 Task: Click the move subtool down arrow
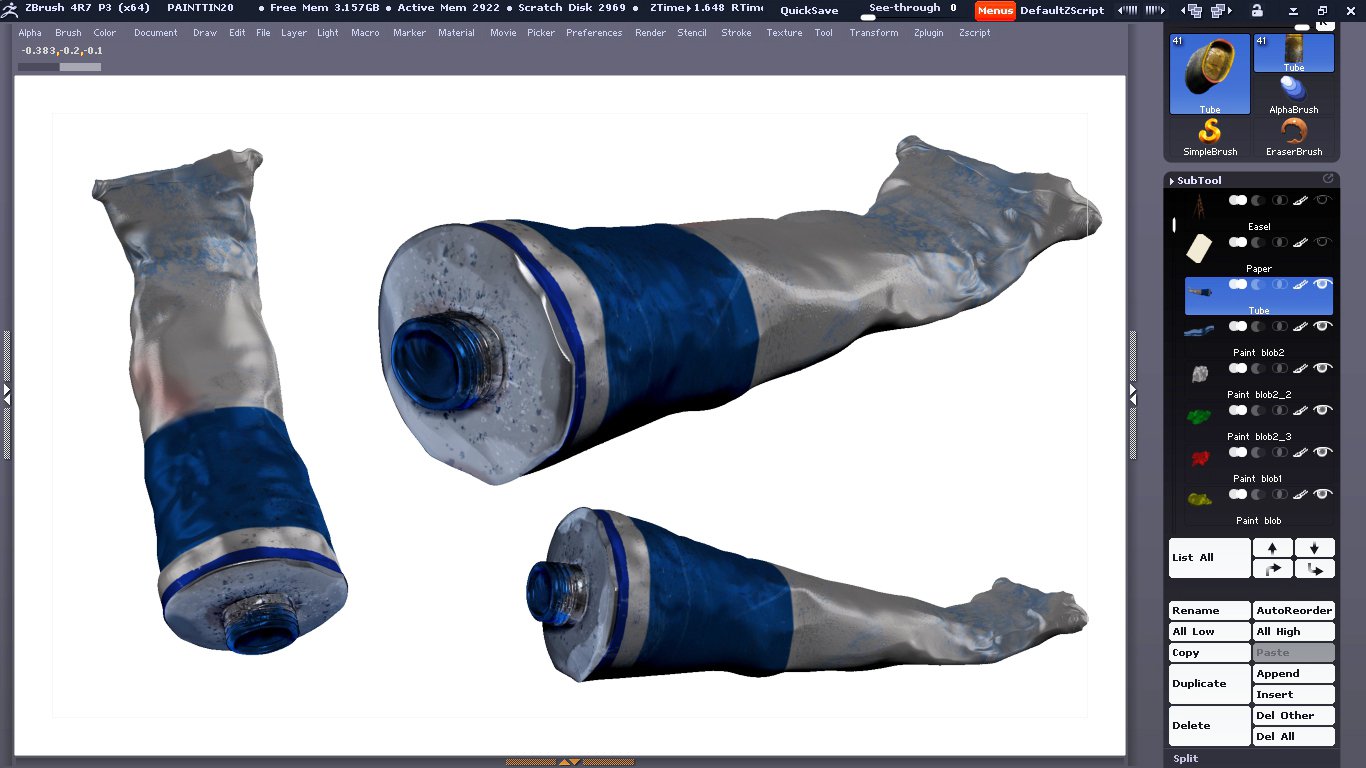(x=1314, y=548)
